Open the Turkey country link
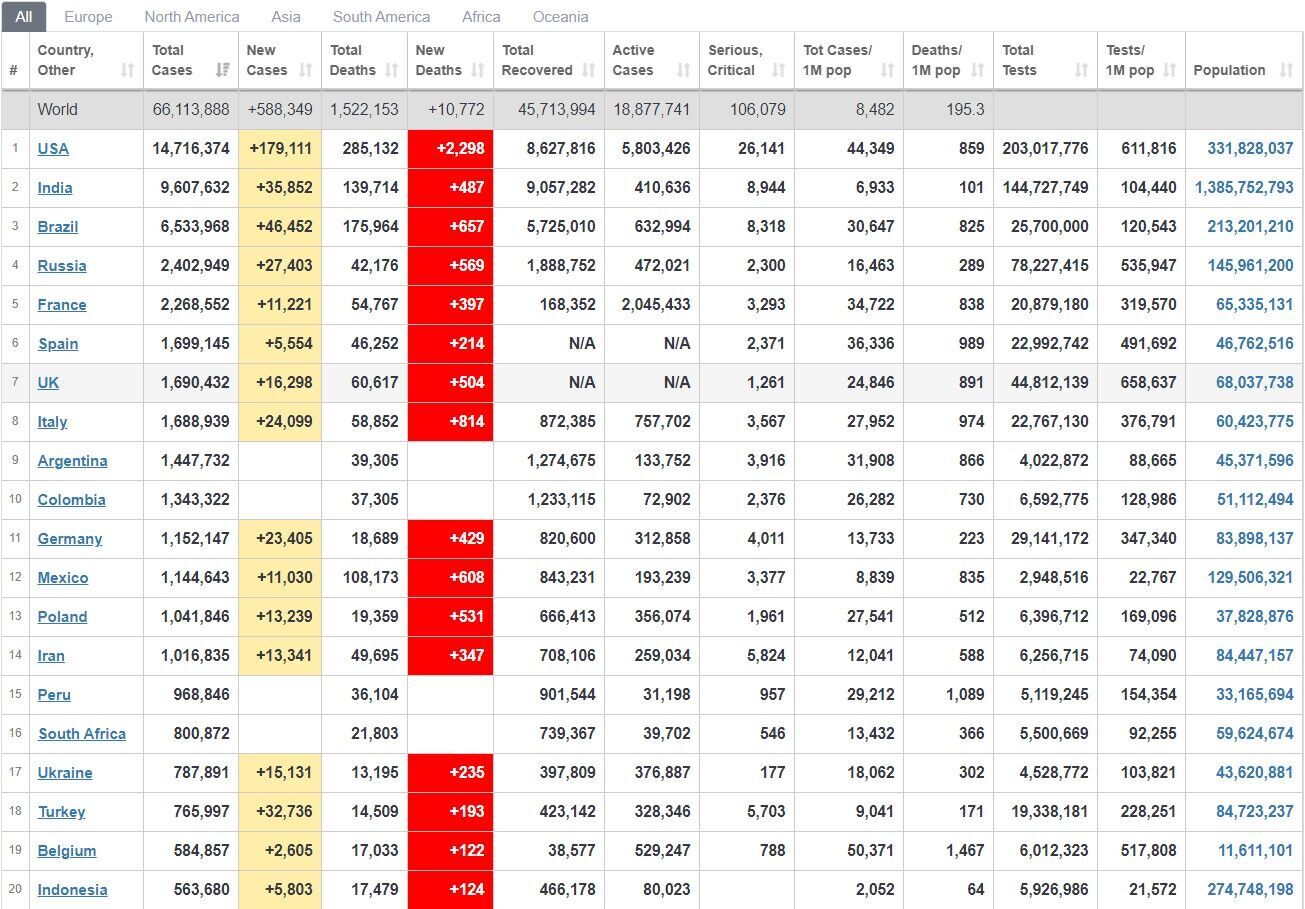The image size is (1305, 909). pyautogui.click(x=62, y=812)
